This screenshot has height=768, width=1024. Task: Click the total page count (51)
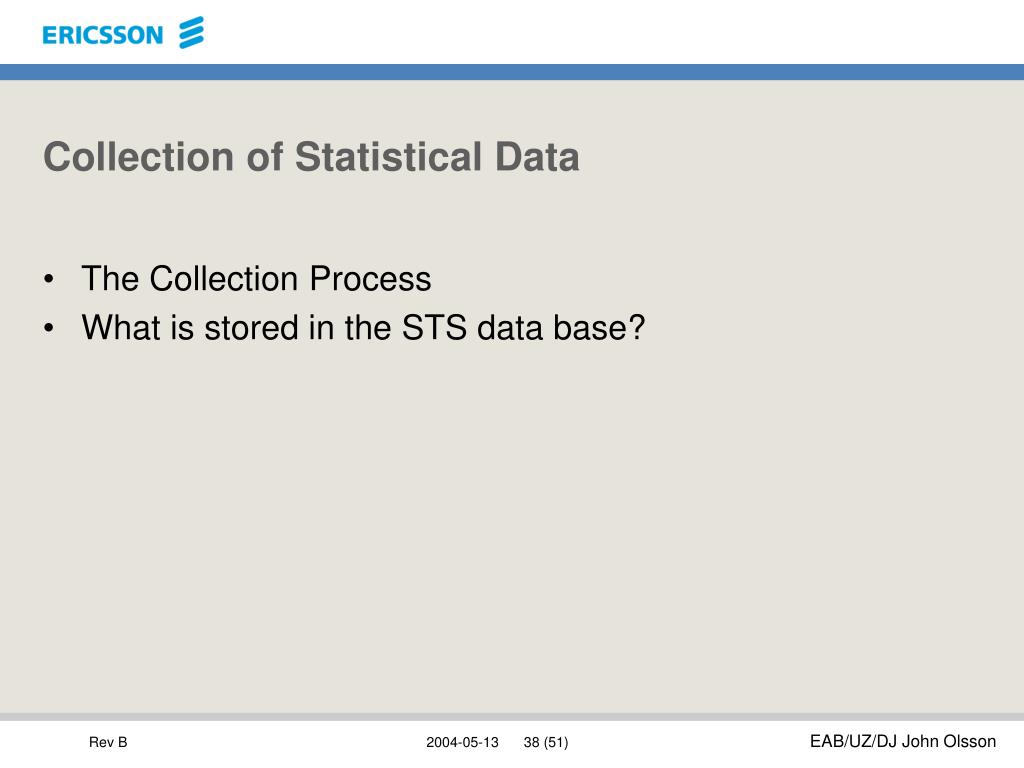556,743
